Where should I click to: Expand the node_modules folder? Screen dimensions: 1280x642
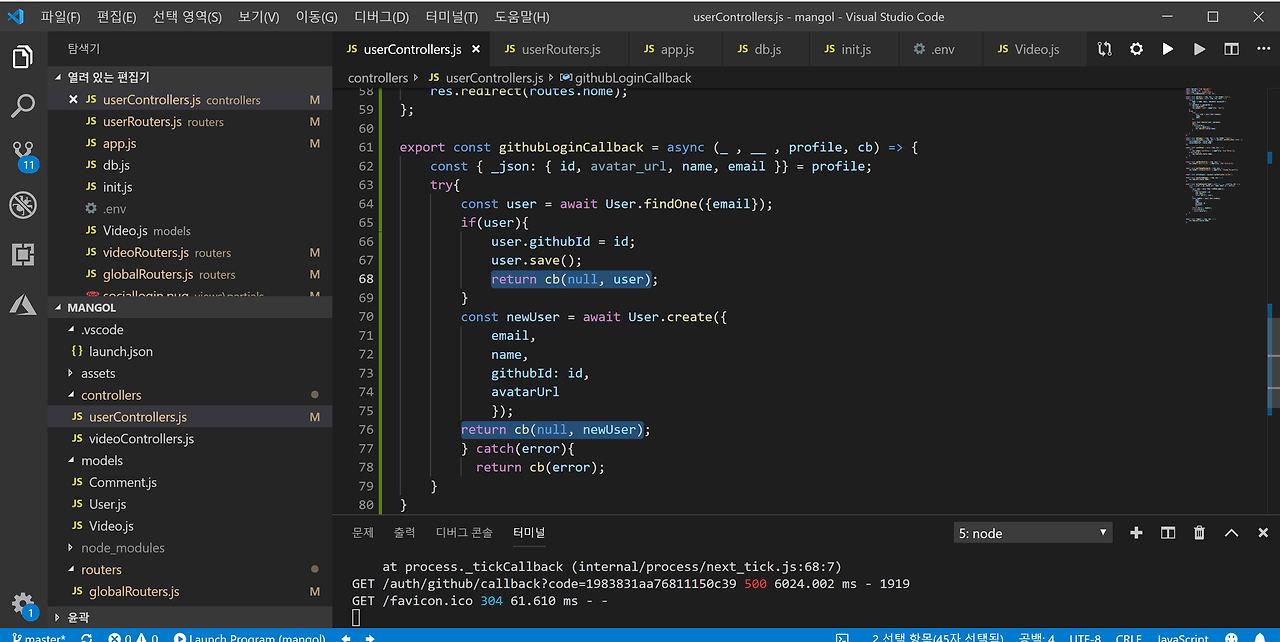click(122, 548)
